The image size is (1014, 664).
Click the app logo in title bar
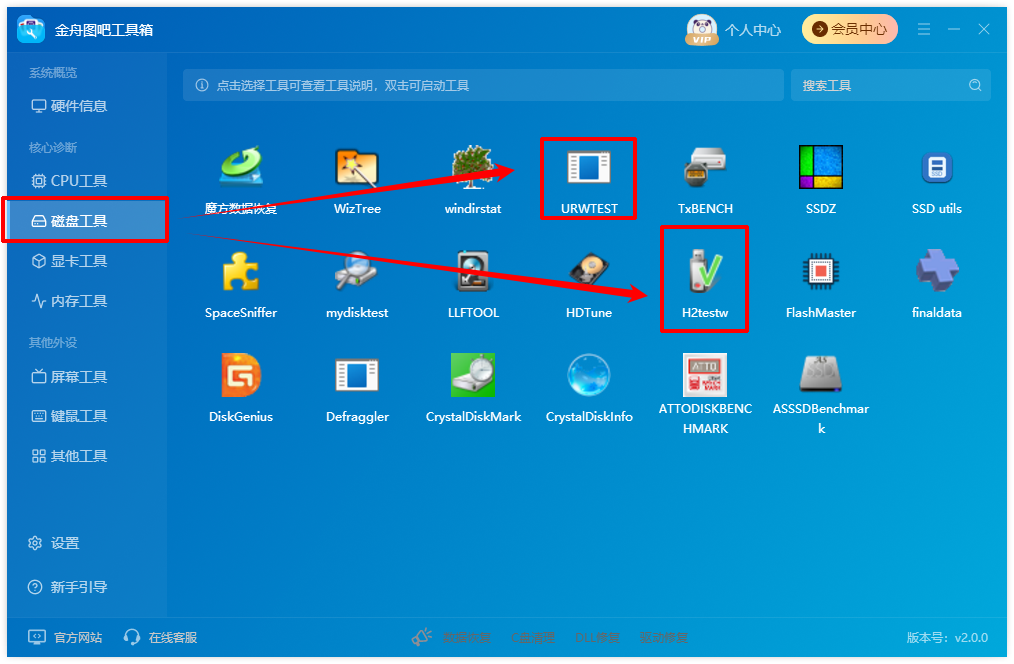coord(31,30)
